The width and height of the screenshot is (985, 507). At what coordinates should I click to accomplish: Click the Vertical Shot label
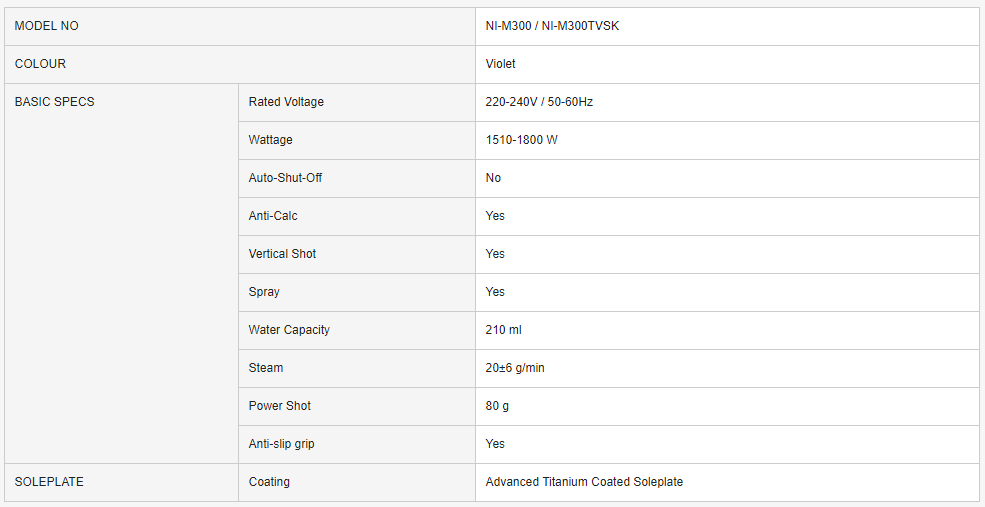pyautogui.click(x=282, y=254)
